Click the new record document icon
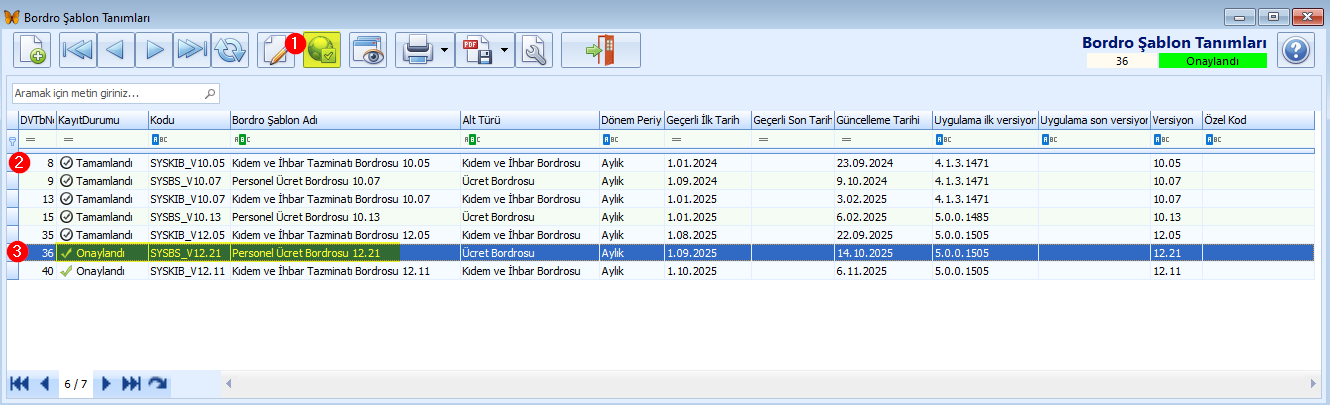Image resolution: width=1330 pixels, height=405 pixels. (32, 50)
